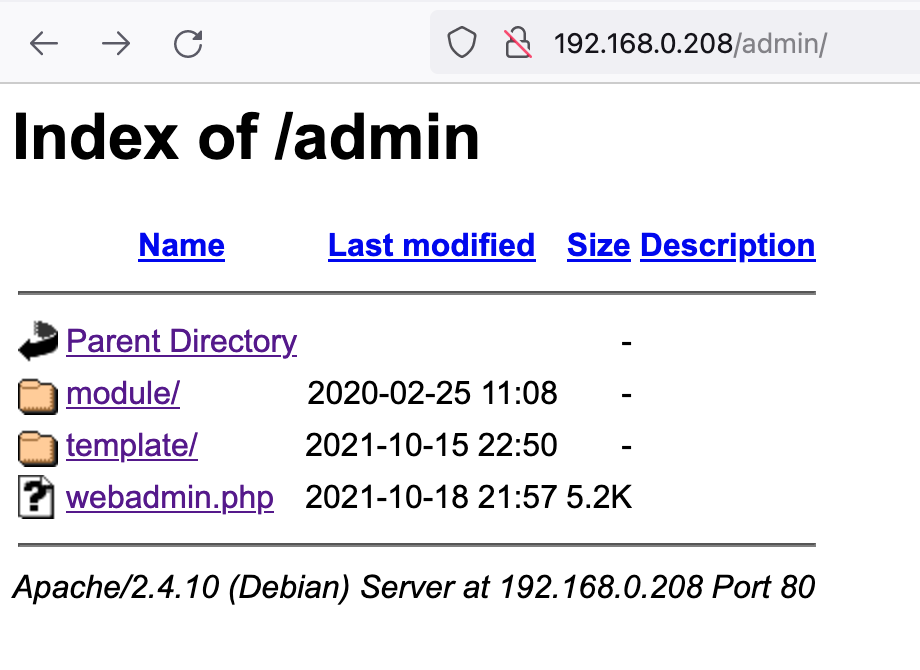Screen dimensions: 920x670
Task: Open the webadmin.php file link
Action: [x=169, y=498]
